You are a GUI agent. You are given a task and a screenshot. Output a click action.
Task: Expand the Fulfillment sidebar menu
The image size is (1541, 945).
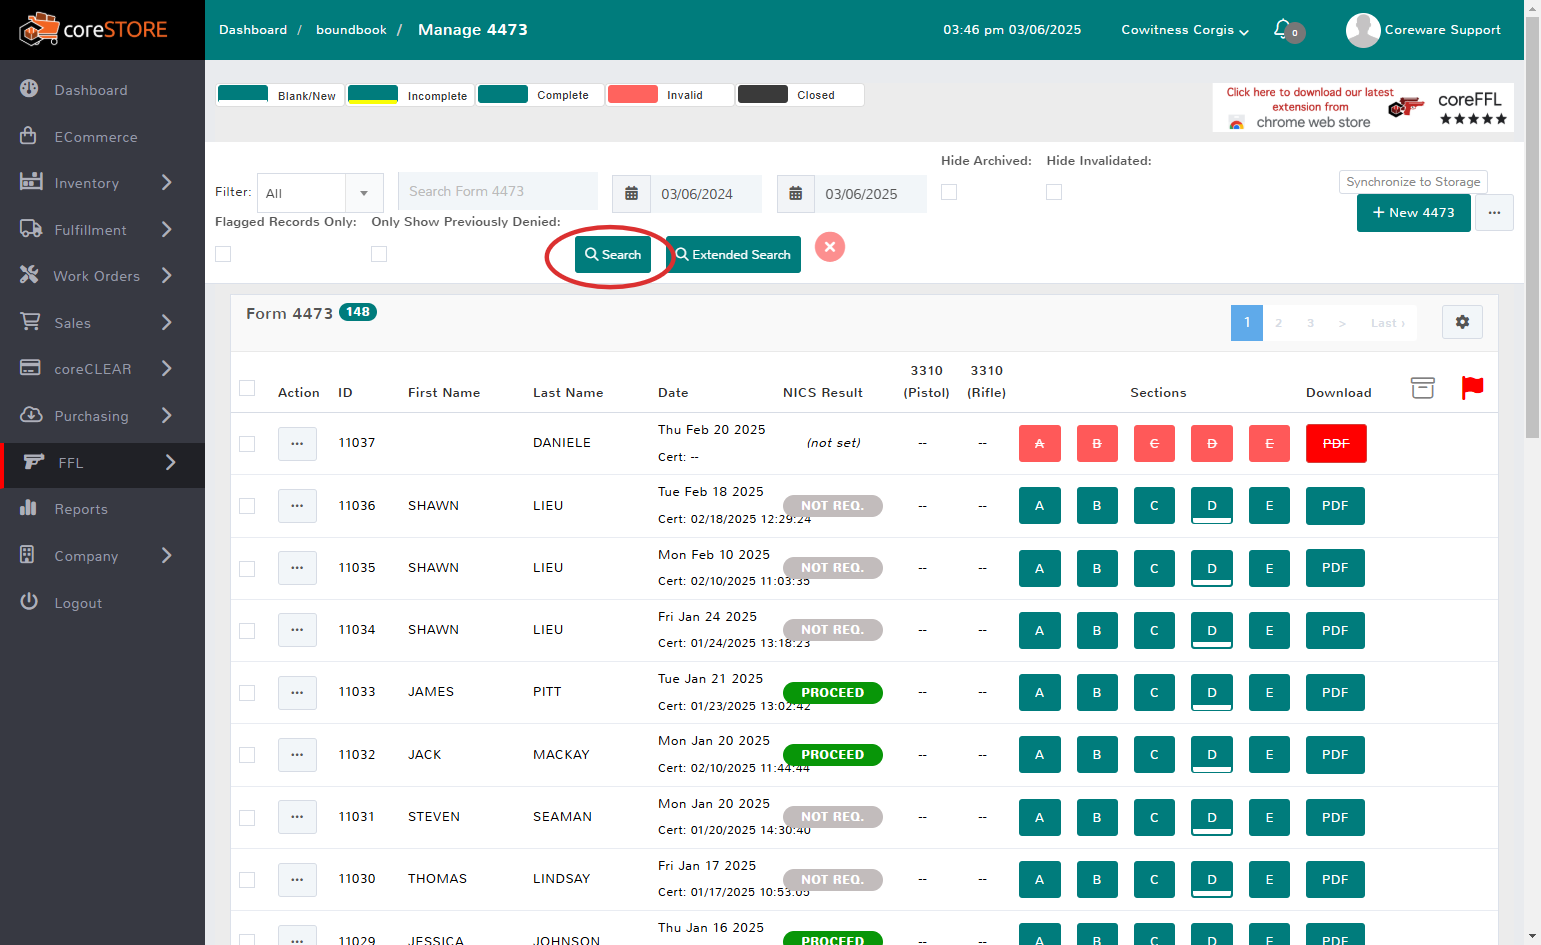click(x=102, y=230)
